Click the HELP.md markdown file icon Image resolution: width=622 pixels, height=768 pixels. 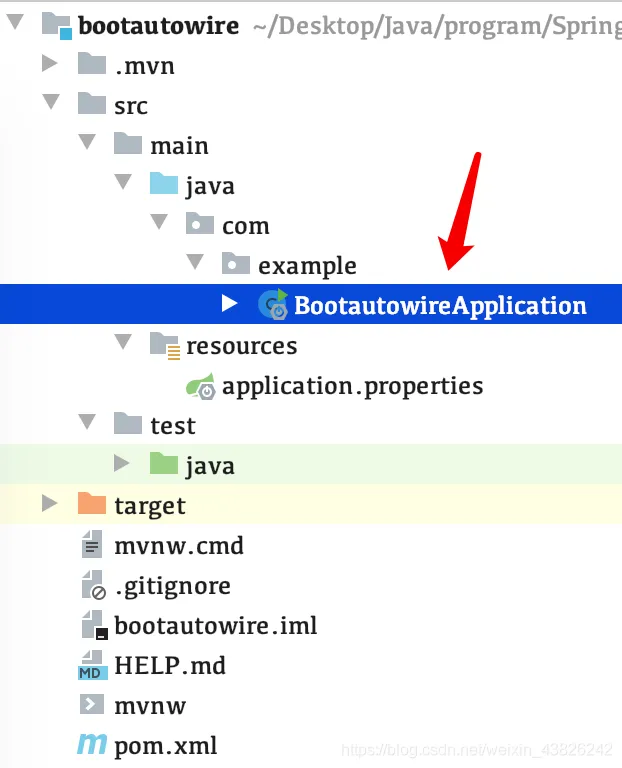point(92,665)
